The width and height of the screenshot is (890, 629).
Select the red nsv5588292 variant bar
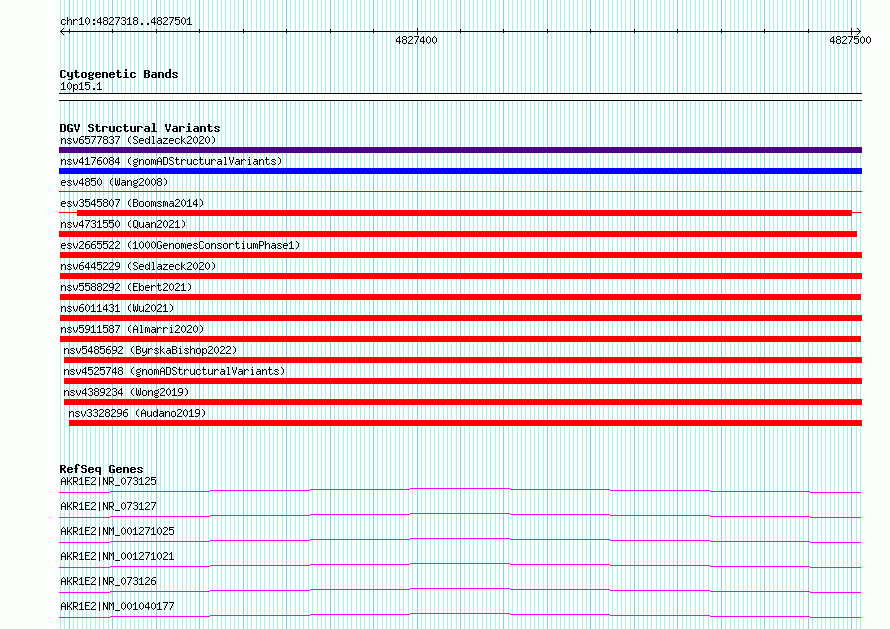pos(460,297)
